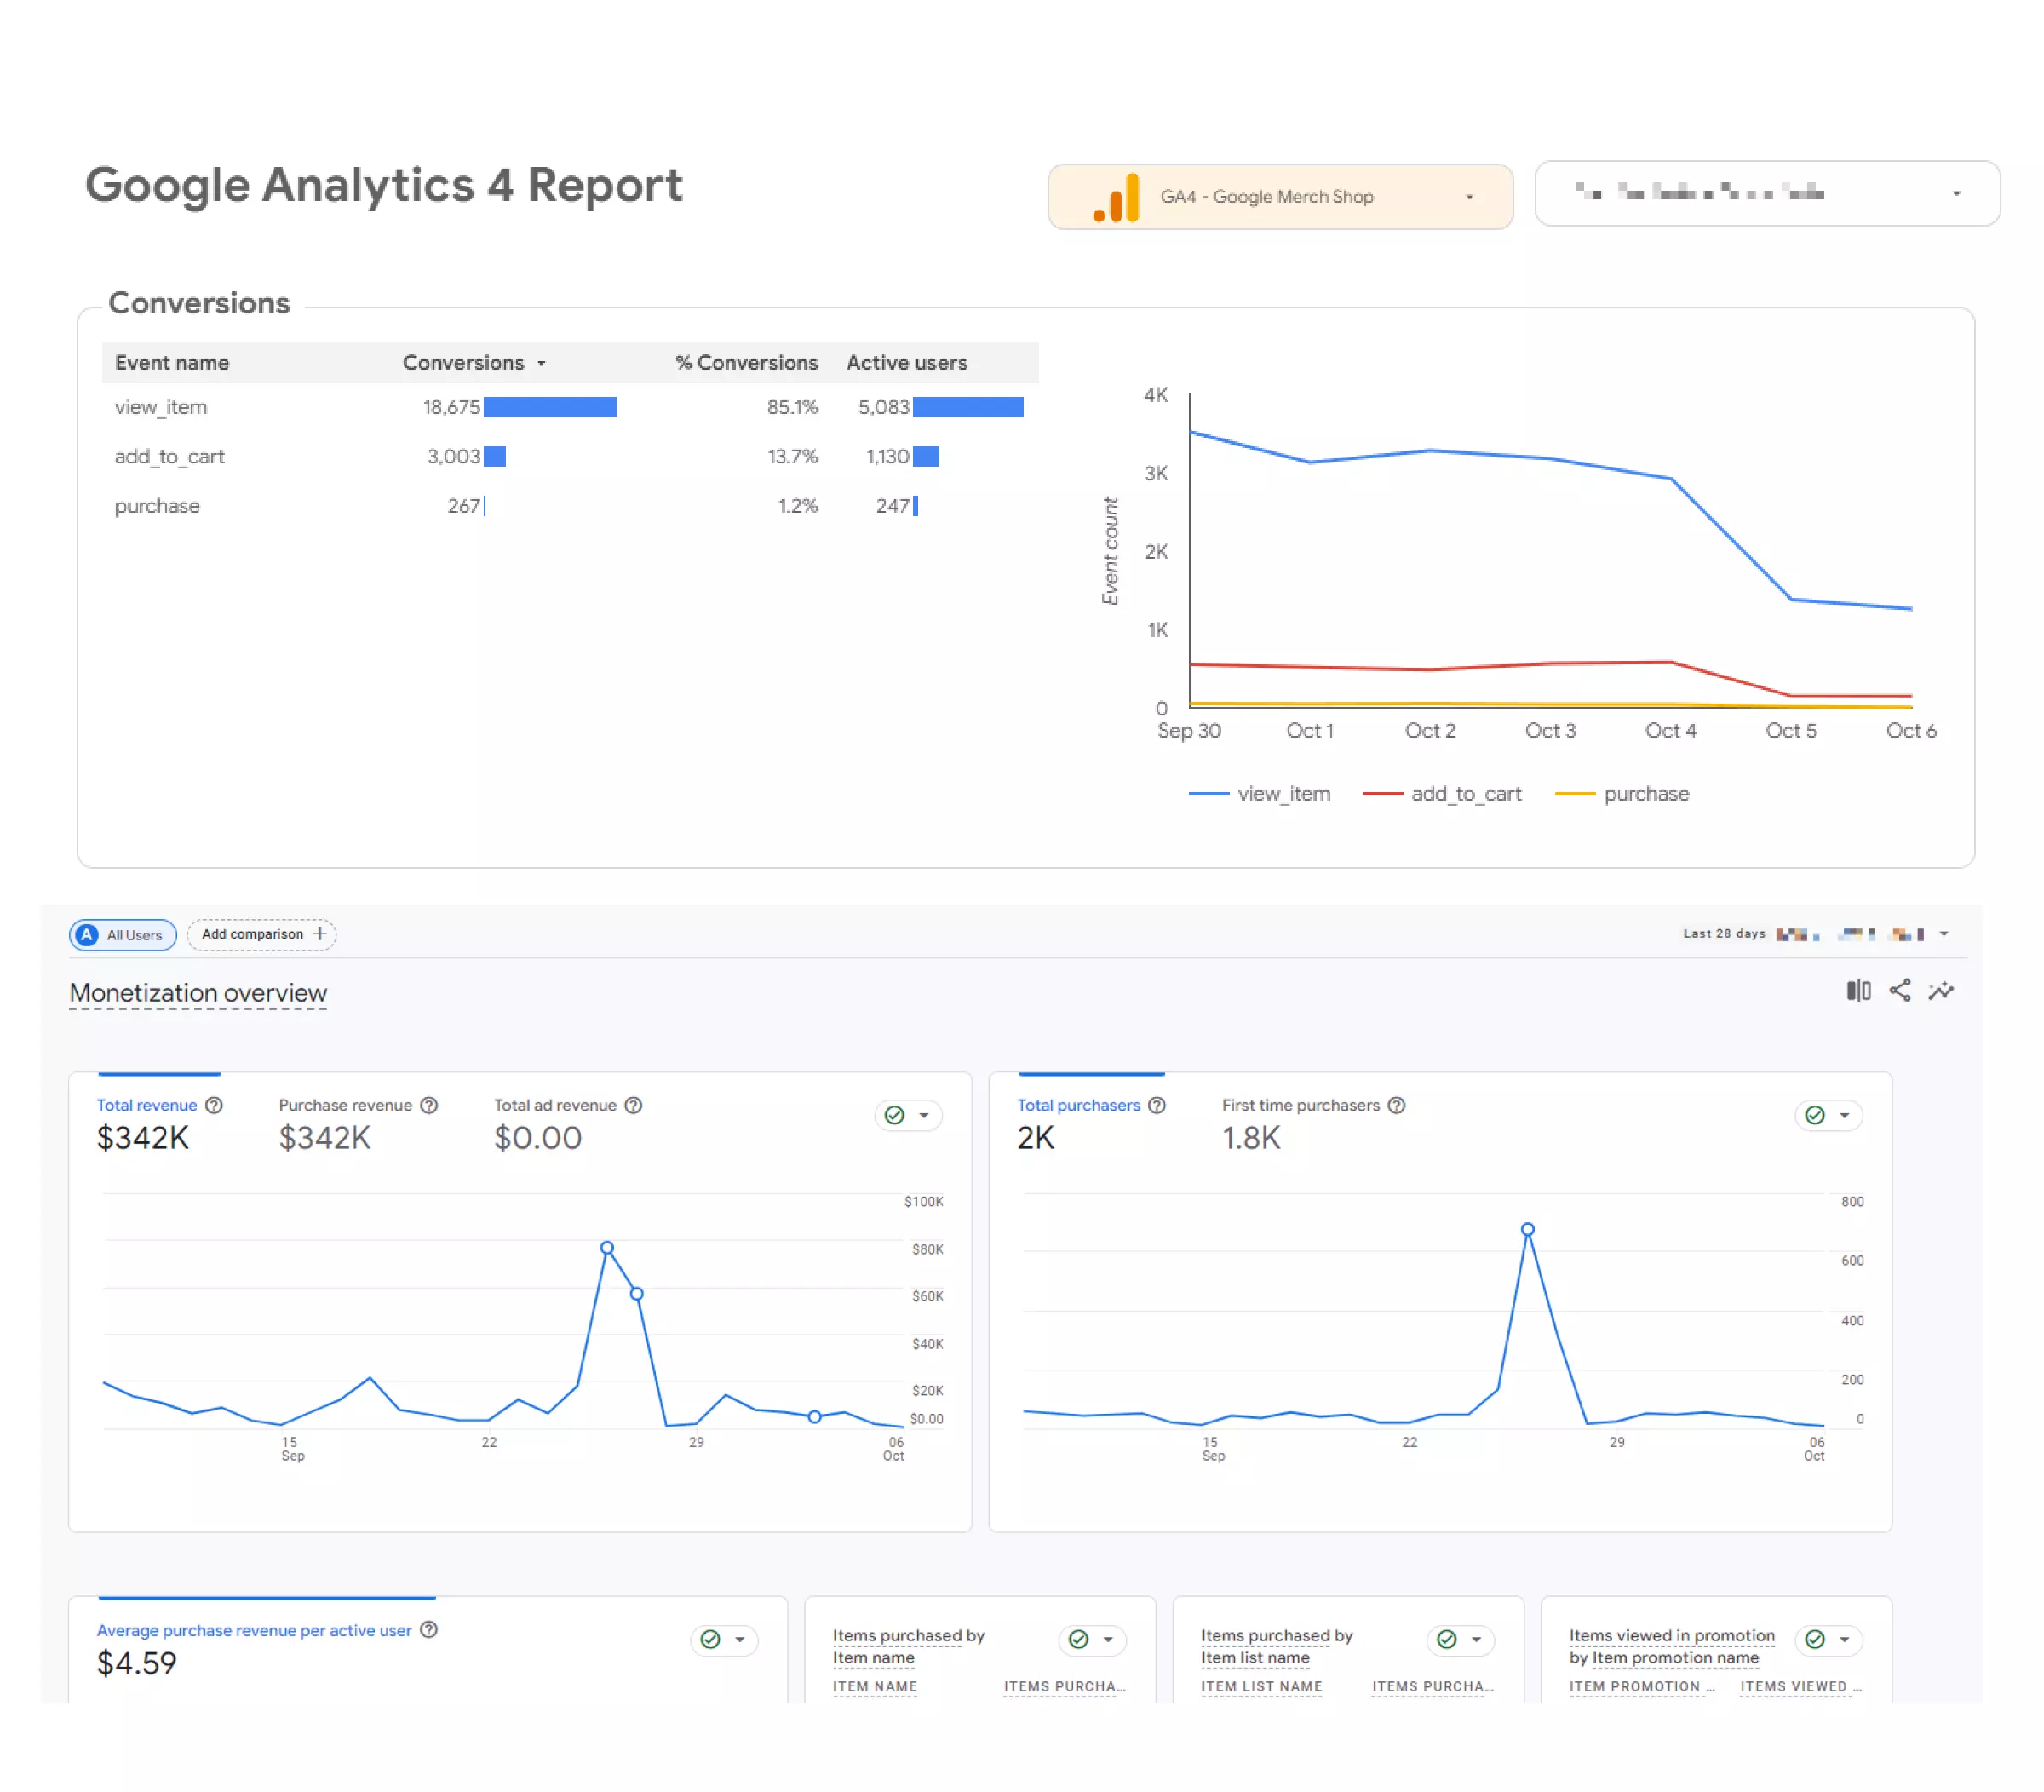Click the ITEMS VIEWED column header
Image resolution: width=2044 pixels, height=1792 pixels.
[1800, 1686]
